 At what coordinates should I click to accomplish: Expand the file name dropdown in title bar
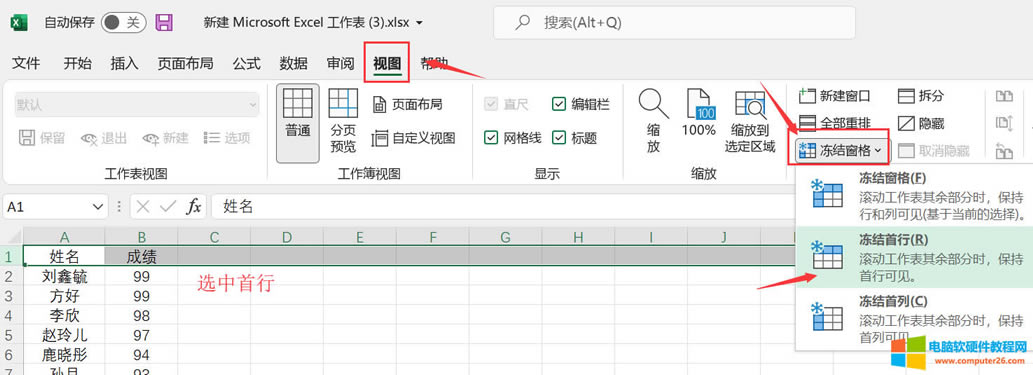[x=420, y=23]
